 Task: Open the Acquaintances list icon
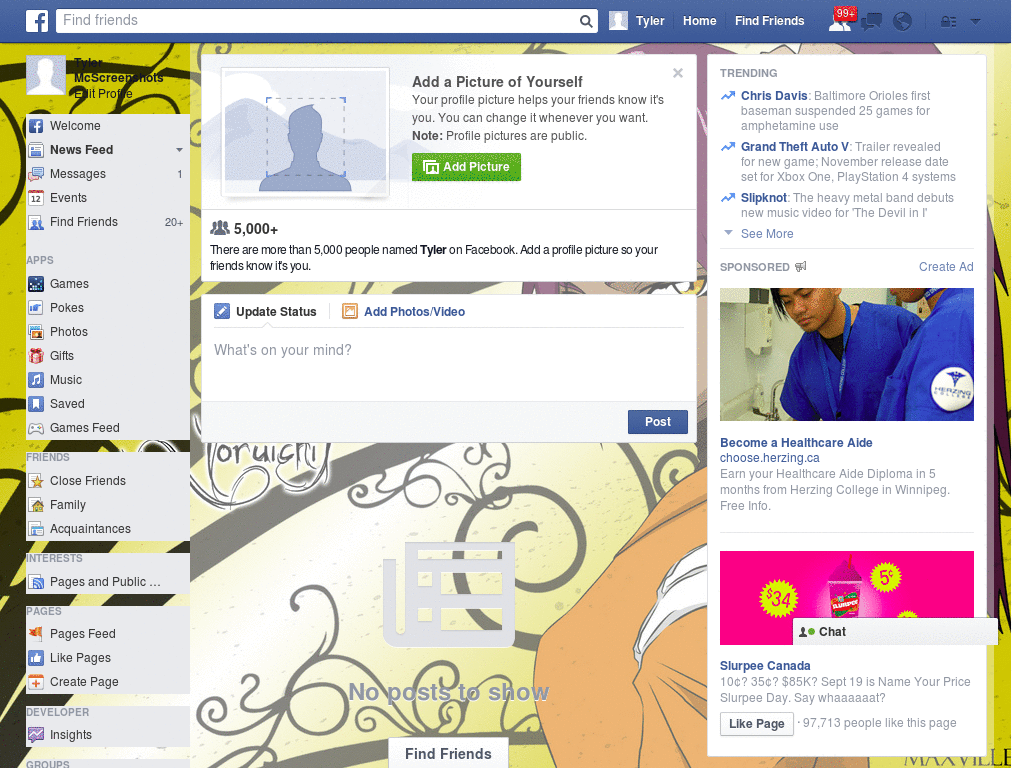pyautogui.click(x=36, y=529)
